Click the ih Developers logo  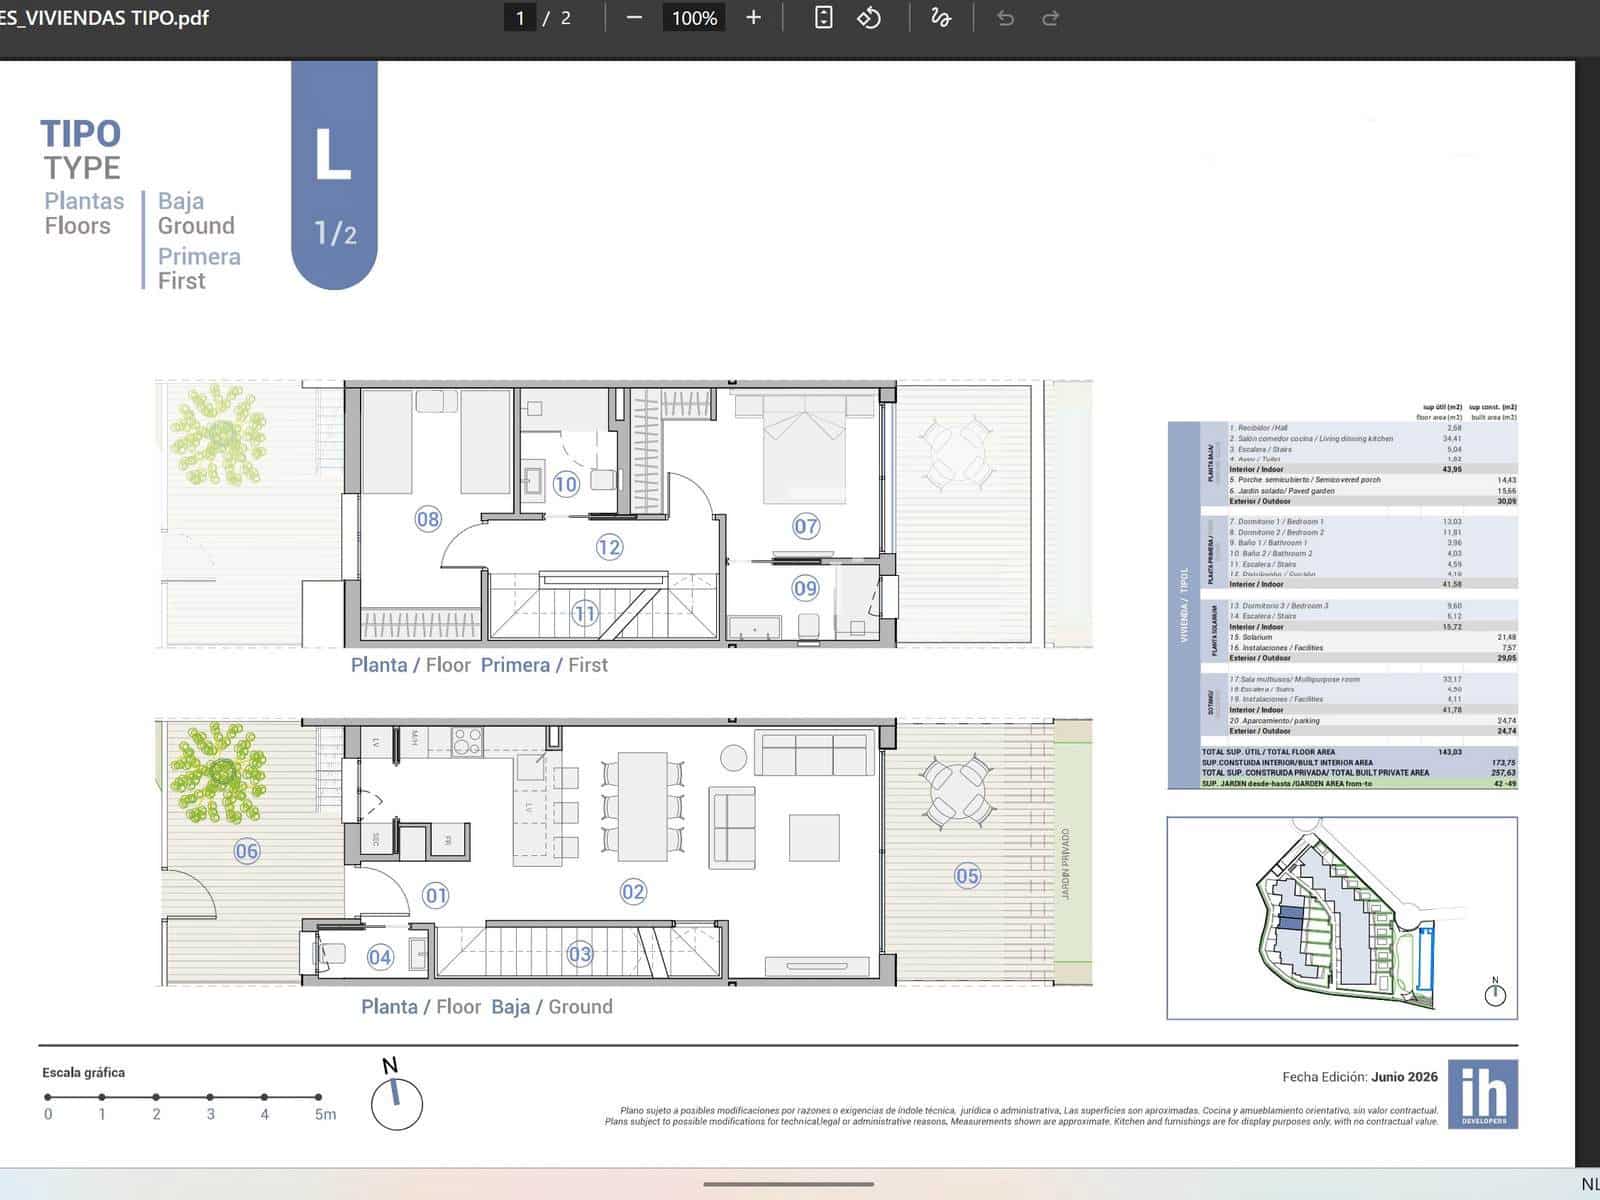1483,1095
